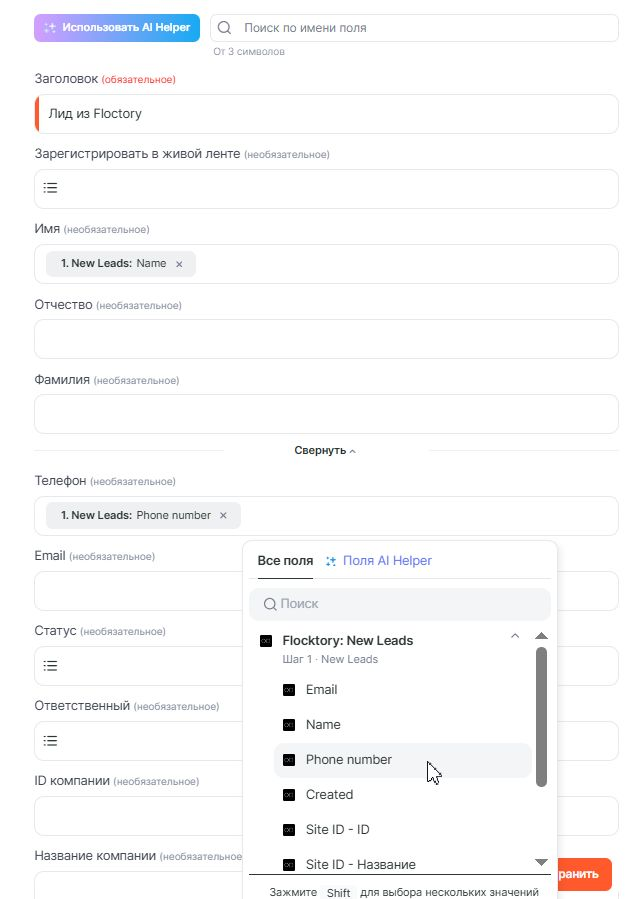The height and width of the screenshot is (899, 644).
Task: Click the Отчество input field
Action: [x=326, y=339]
